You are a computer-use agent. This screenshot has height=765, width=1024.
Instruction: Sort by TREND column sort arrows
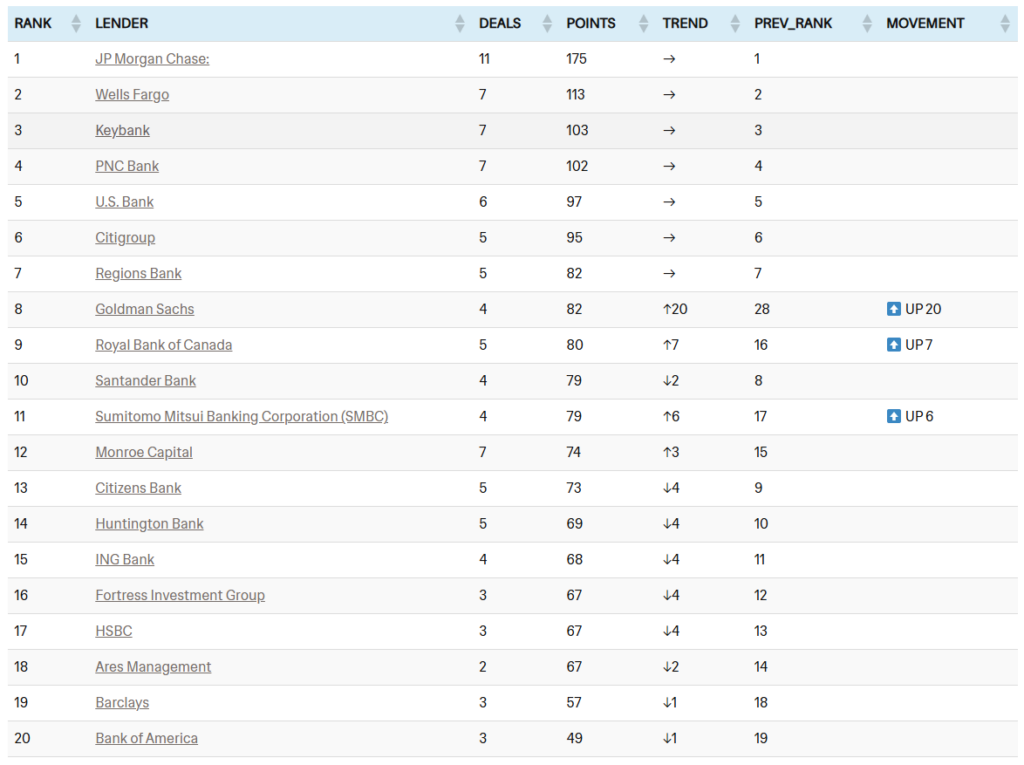735,23
